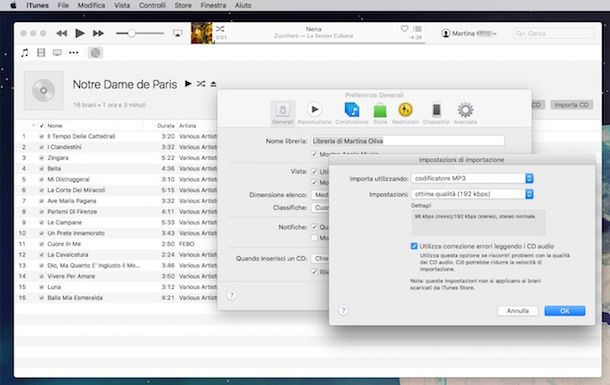Switch to the TV Shows library icon

[57, 52]
